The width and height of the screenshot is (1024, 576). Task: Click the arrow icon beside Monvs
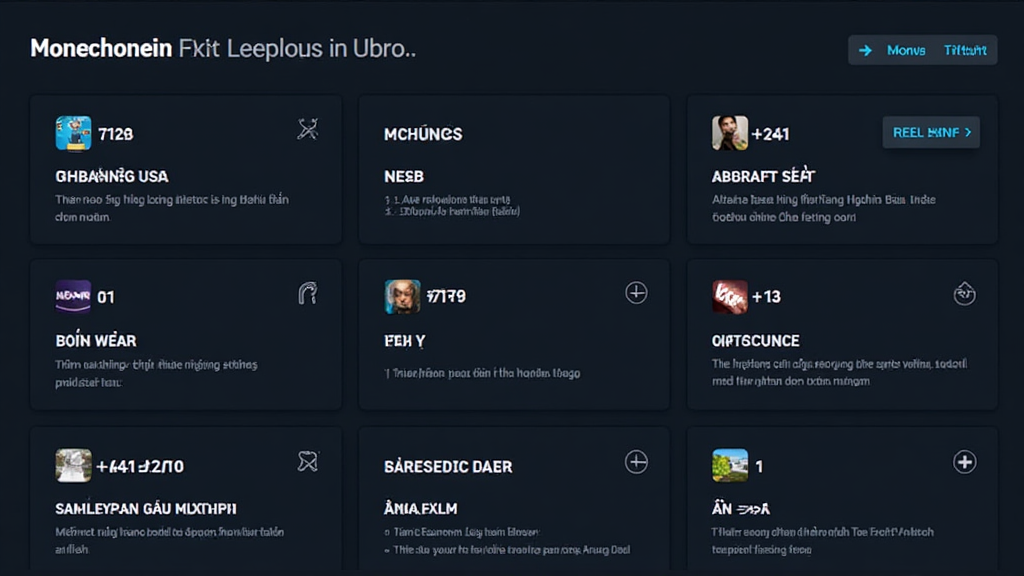point(866,50)
